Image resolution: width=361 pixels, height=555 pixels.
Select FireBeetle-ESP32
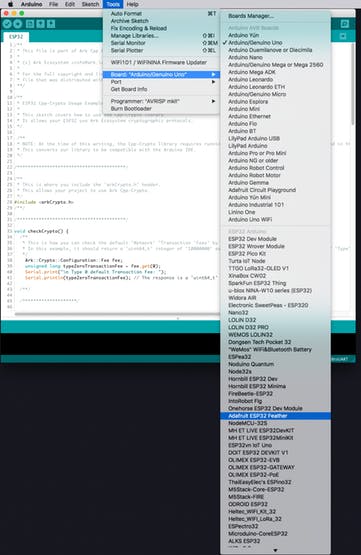(x=275, y=394)
